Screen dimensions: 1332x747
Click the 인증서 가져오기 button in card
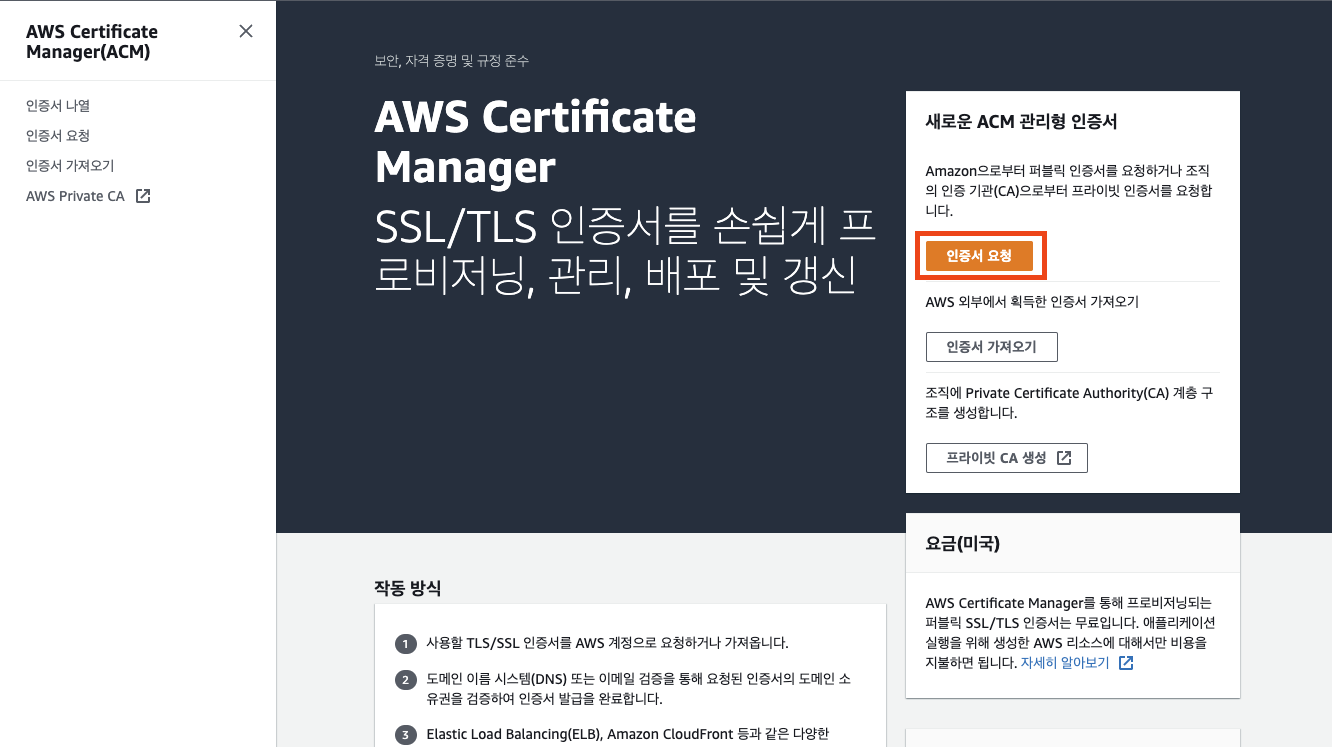[x=991, y=347]
